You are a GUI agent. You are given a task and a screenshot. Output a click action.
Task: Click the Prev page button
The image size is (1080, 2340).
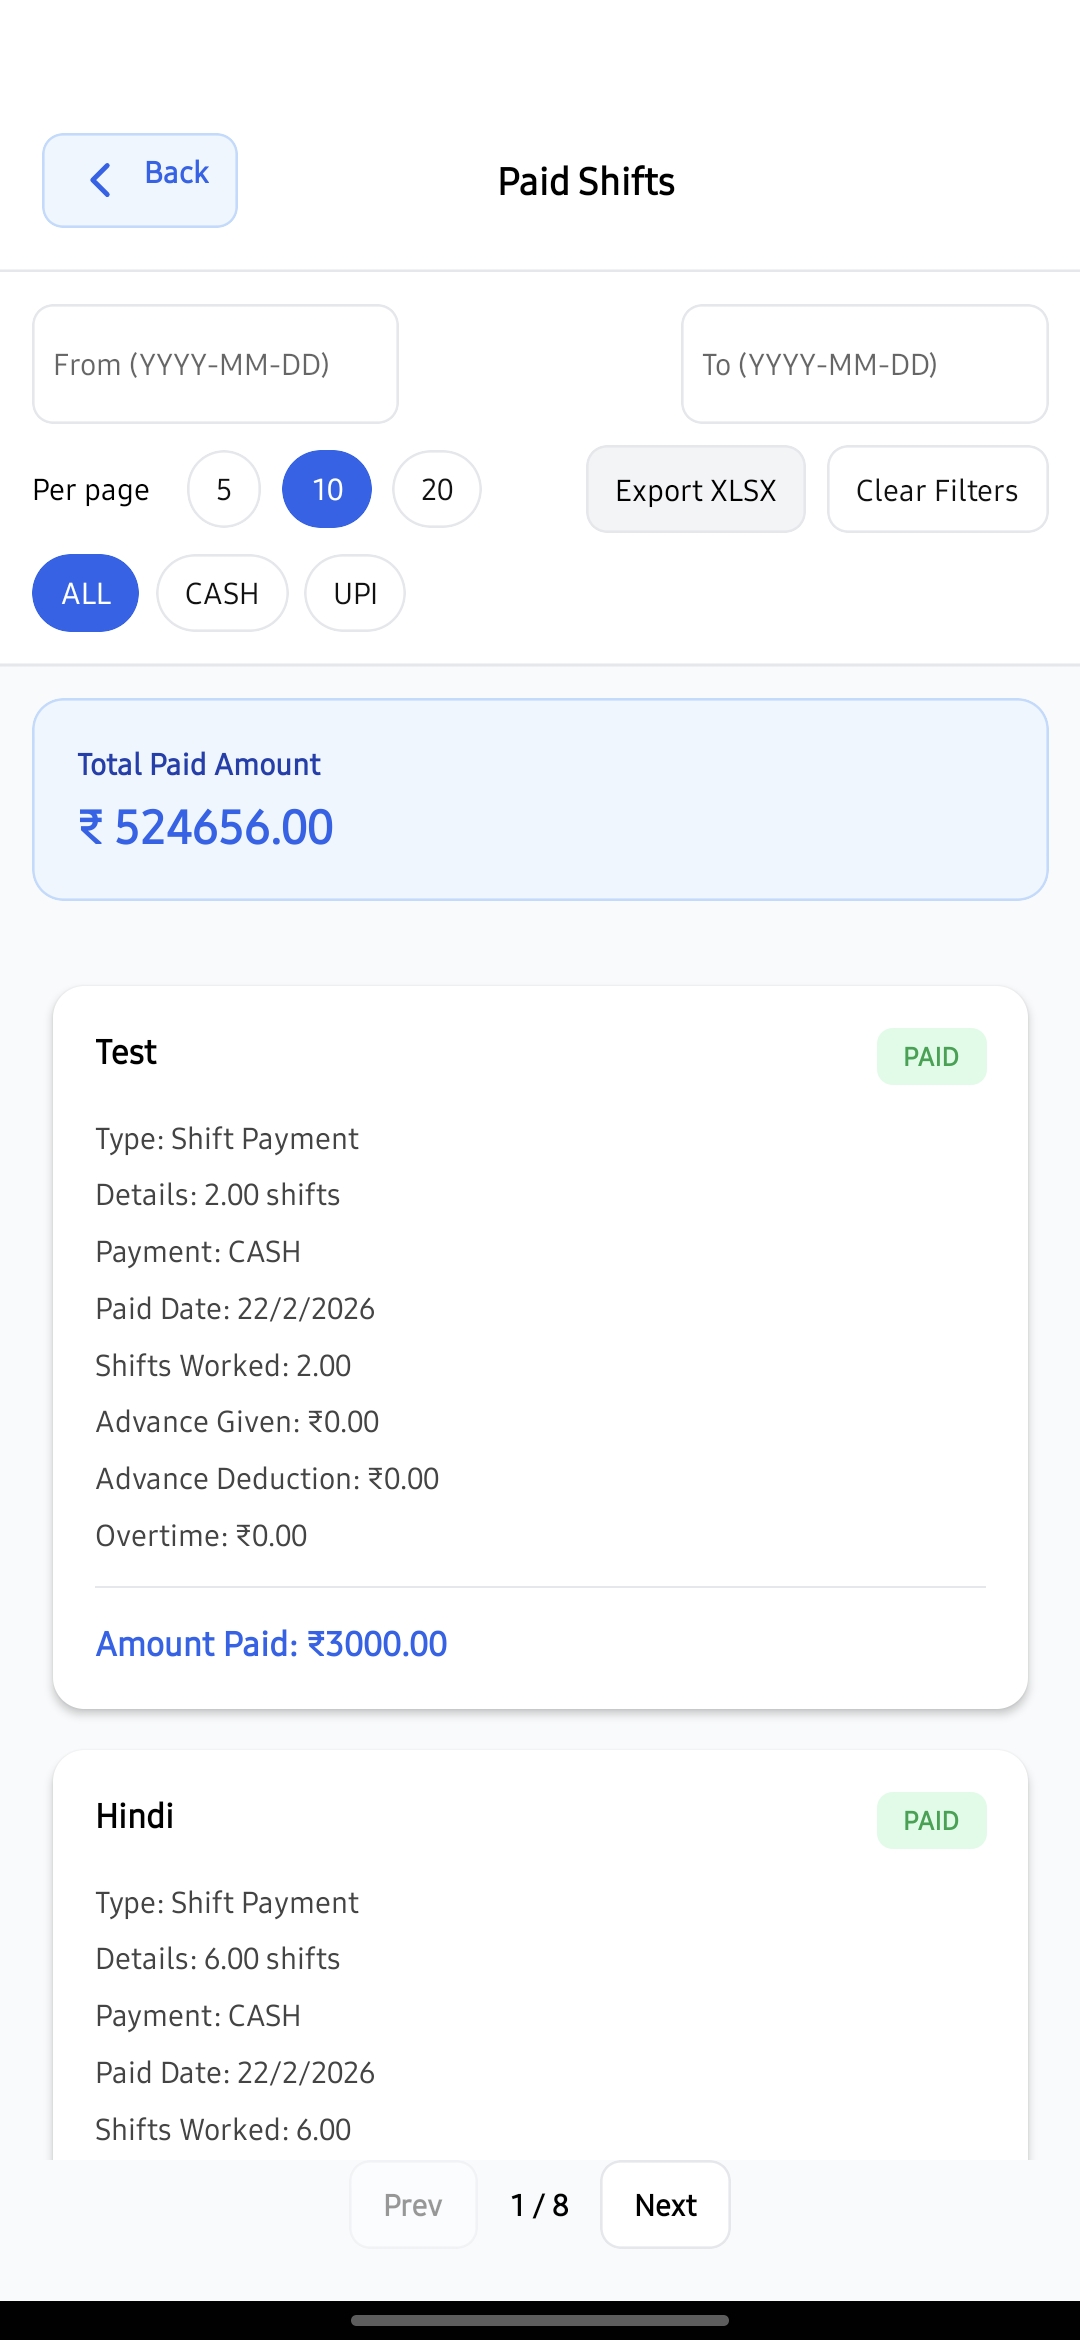tap(413, 2205)
